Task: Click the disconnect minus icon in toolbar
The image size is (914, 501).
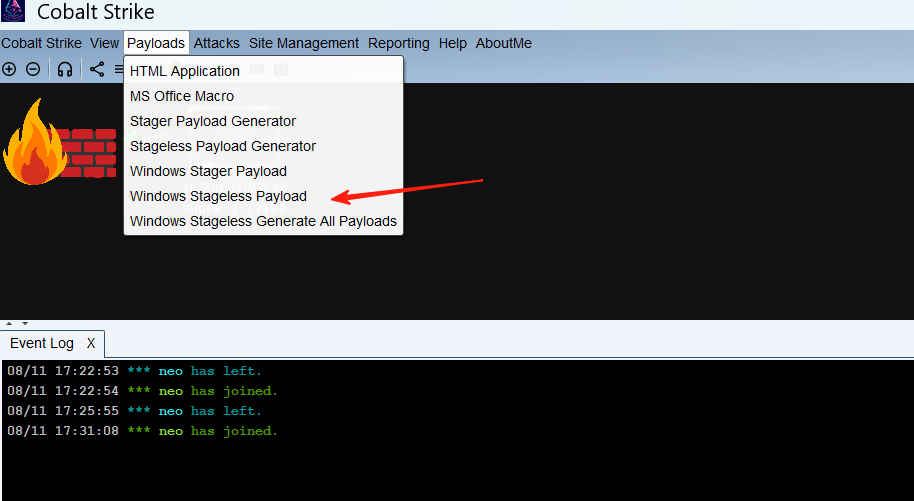Action: coord(33,69)
